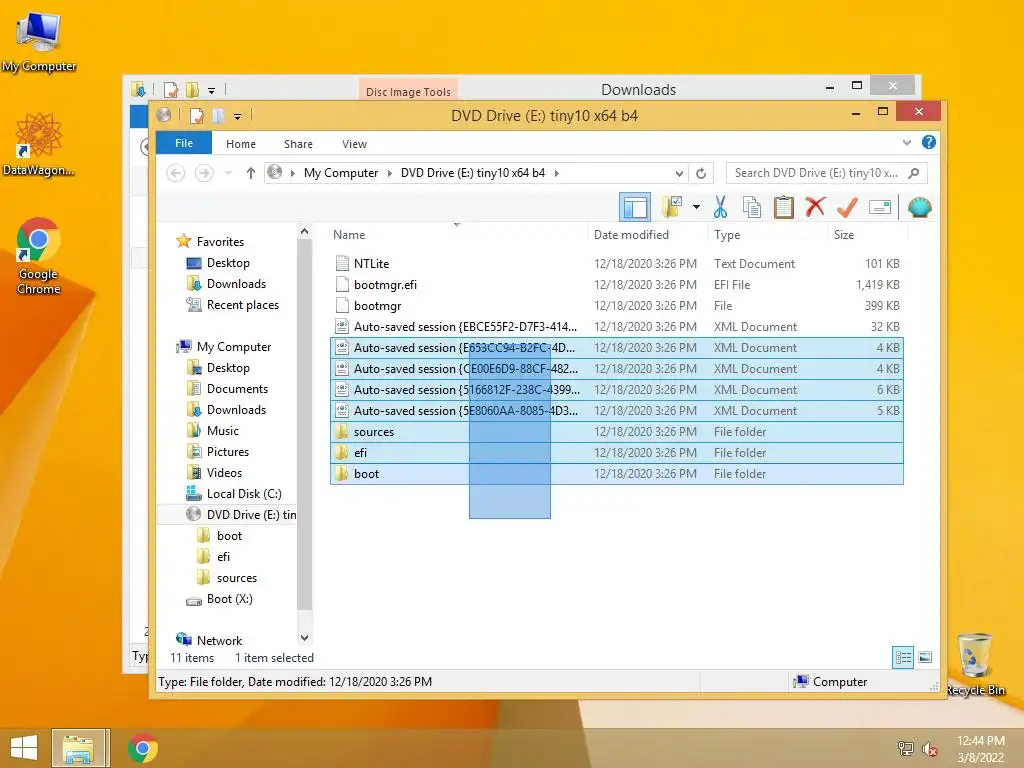Image resolution: width=1024 pixels, height=768 pixels.
Task: Select the NTLite text document
Action: 617,264
